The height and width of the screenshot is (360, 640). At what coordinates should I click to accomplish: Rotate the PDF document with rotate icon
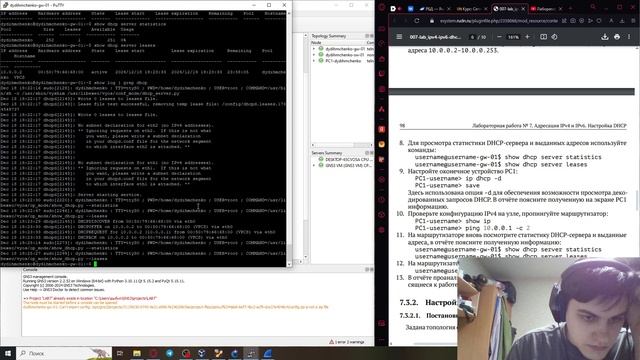[554, 37]
